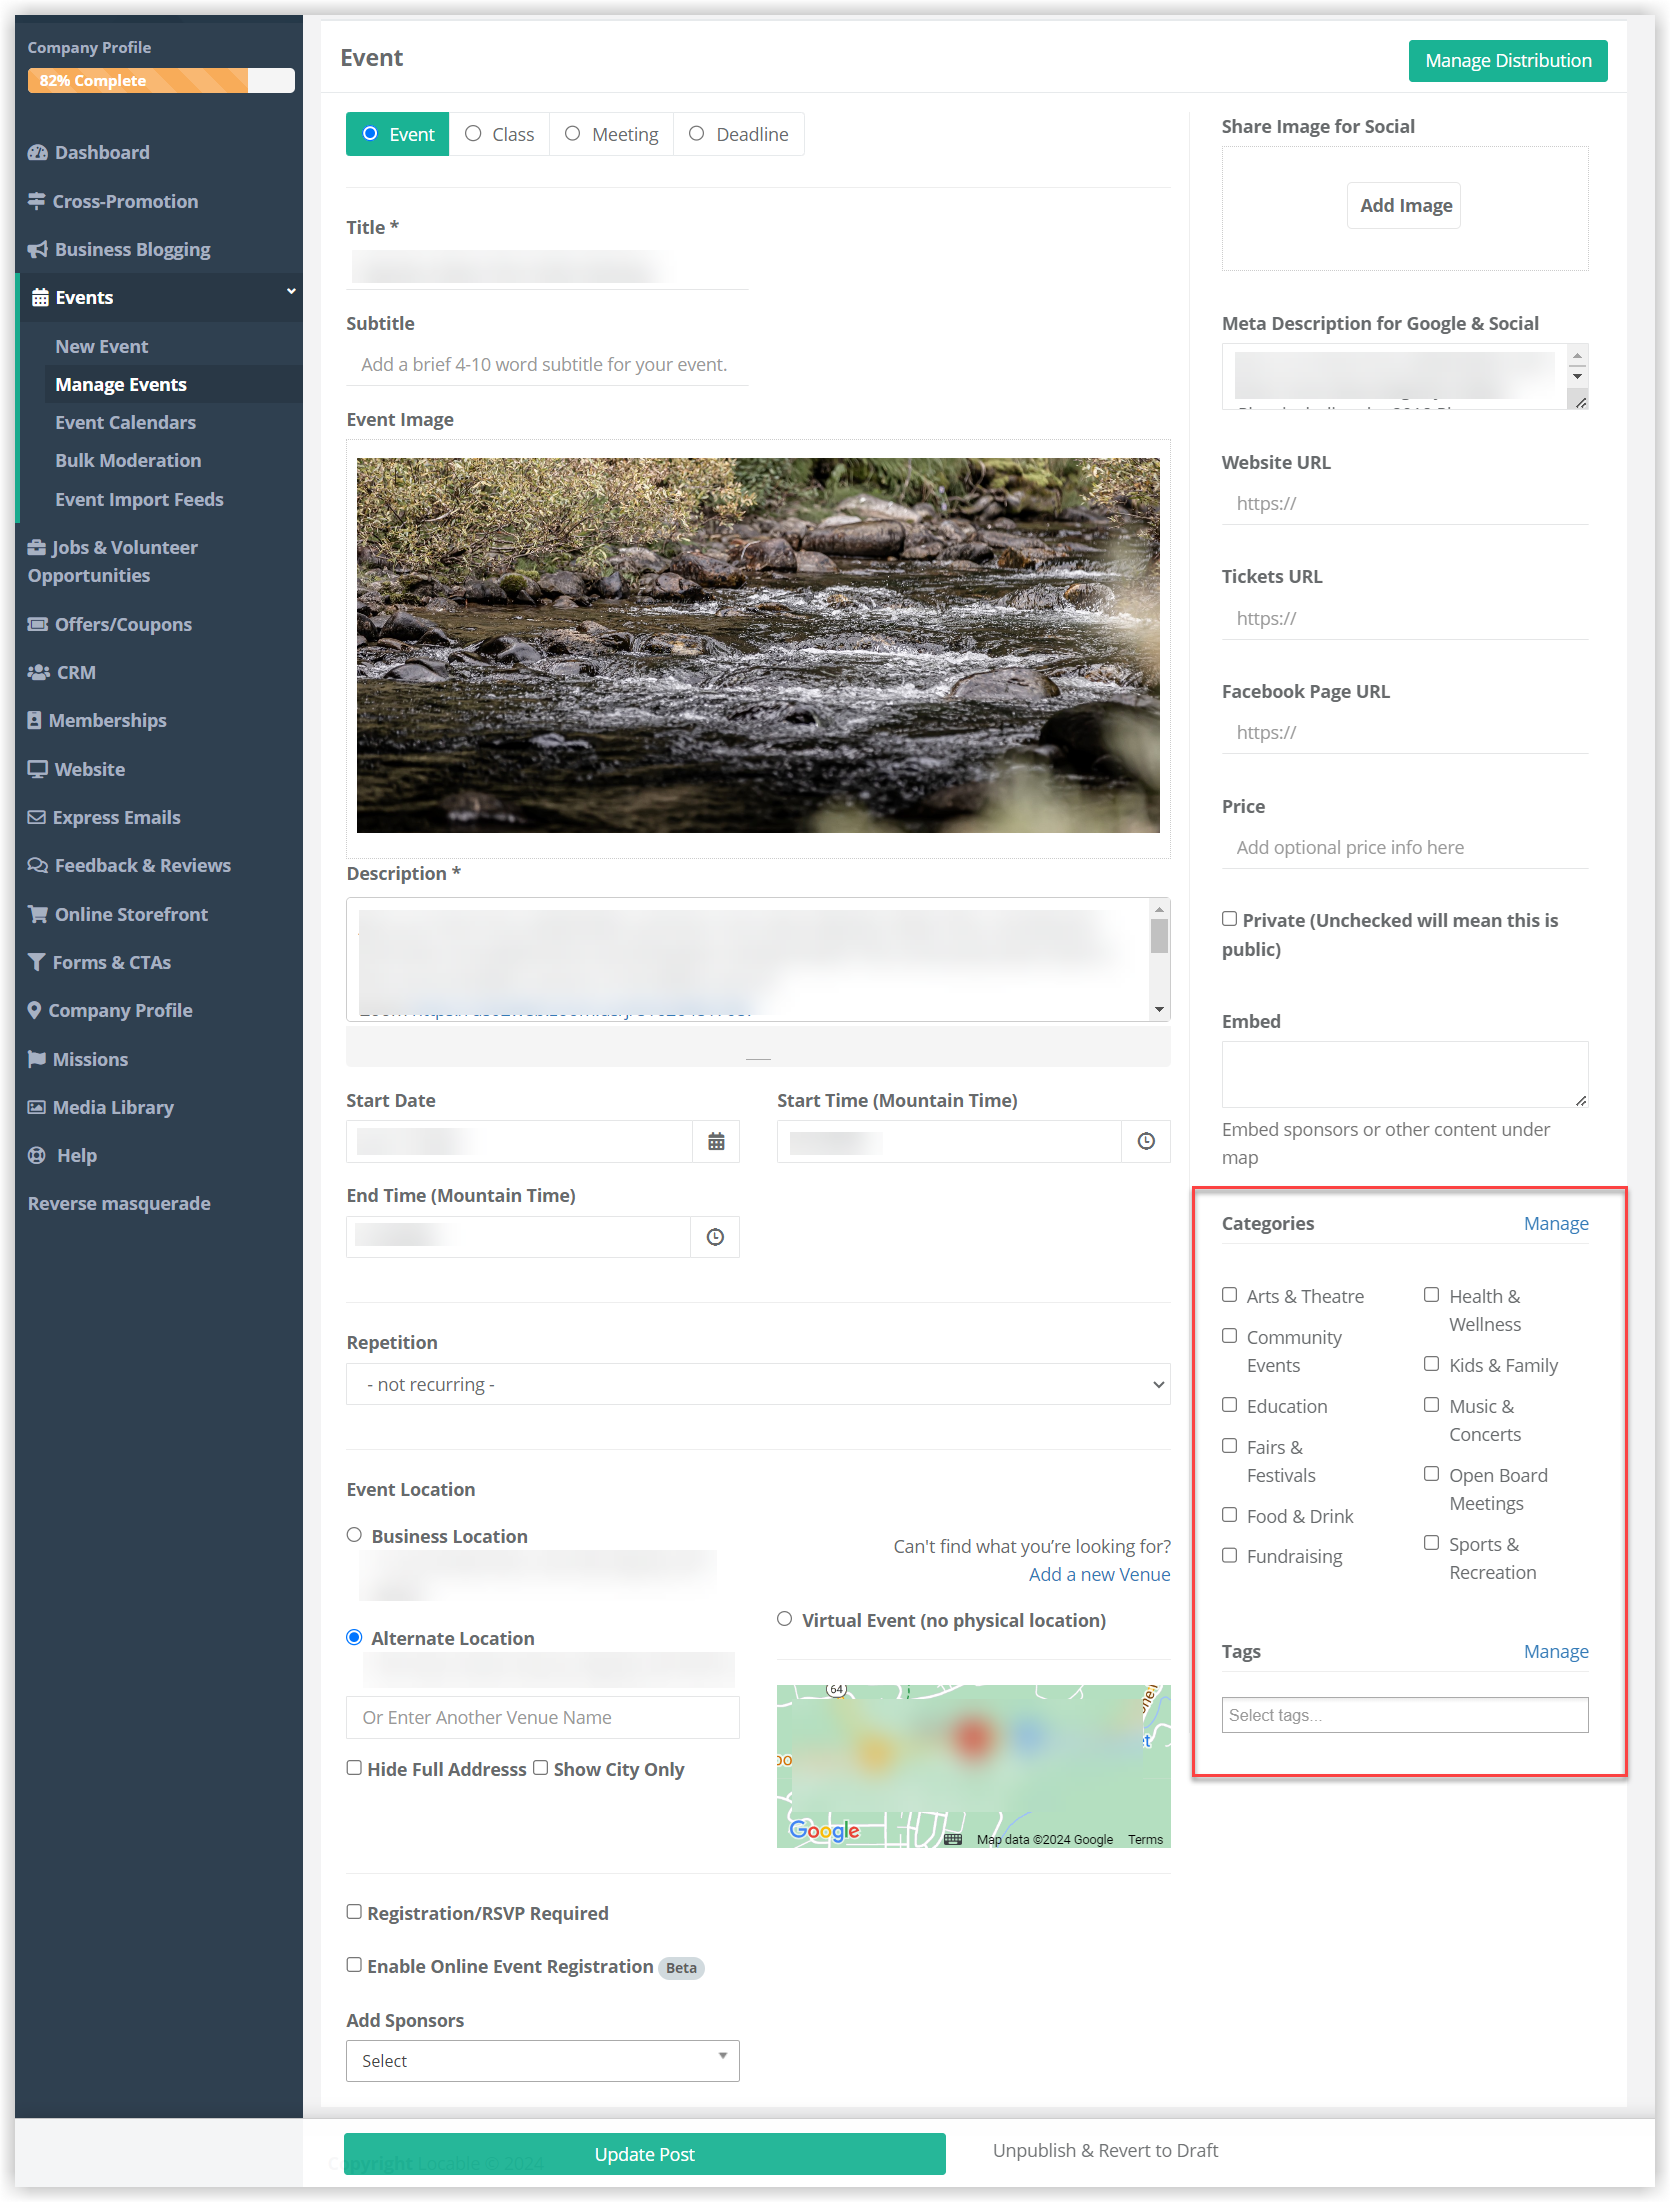This screenshot has width=1671, height=2203.
Task: Click the Subtitle input field
Action: [x=547, y=364]
